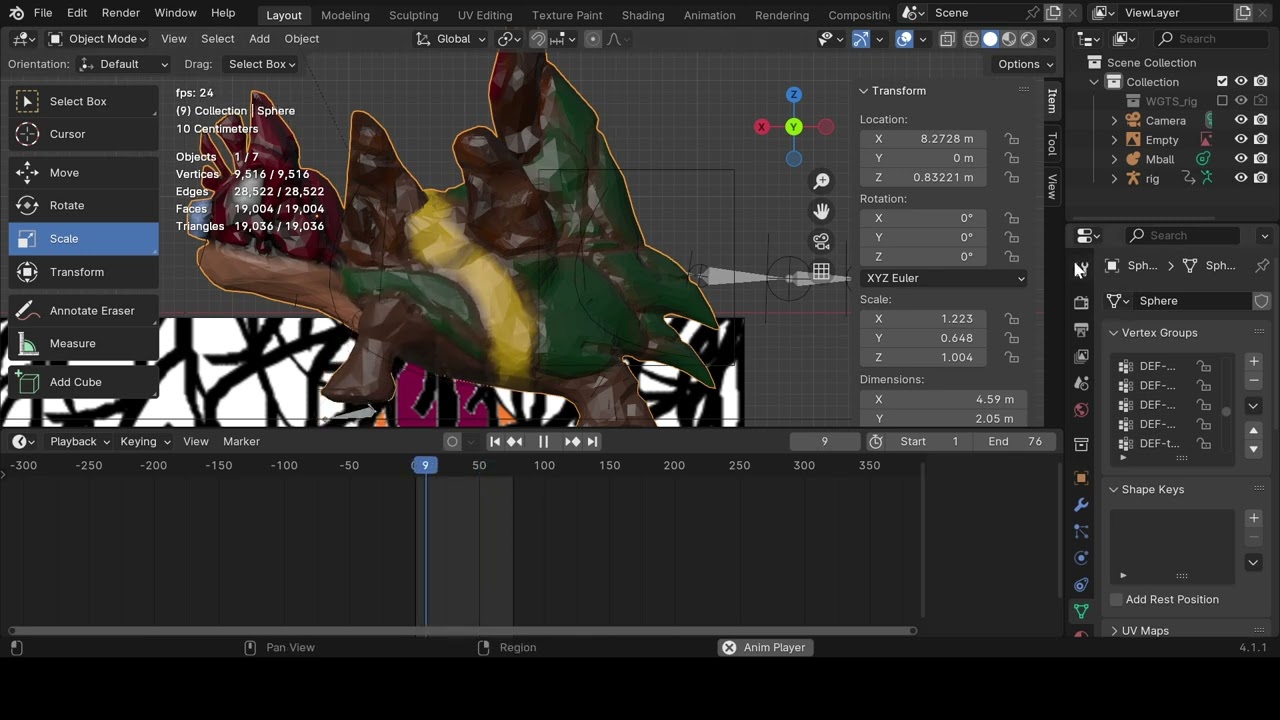Open the Object Mode dropdown

coord(97,39)
